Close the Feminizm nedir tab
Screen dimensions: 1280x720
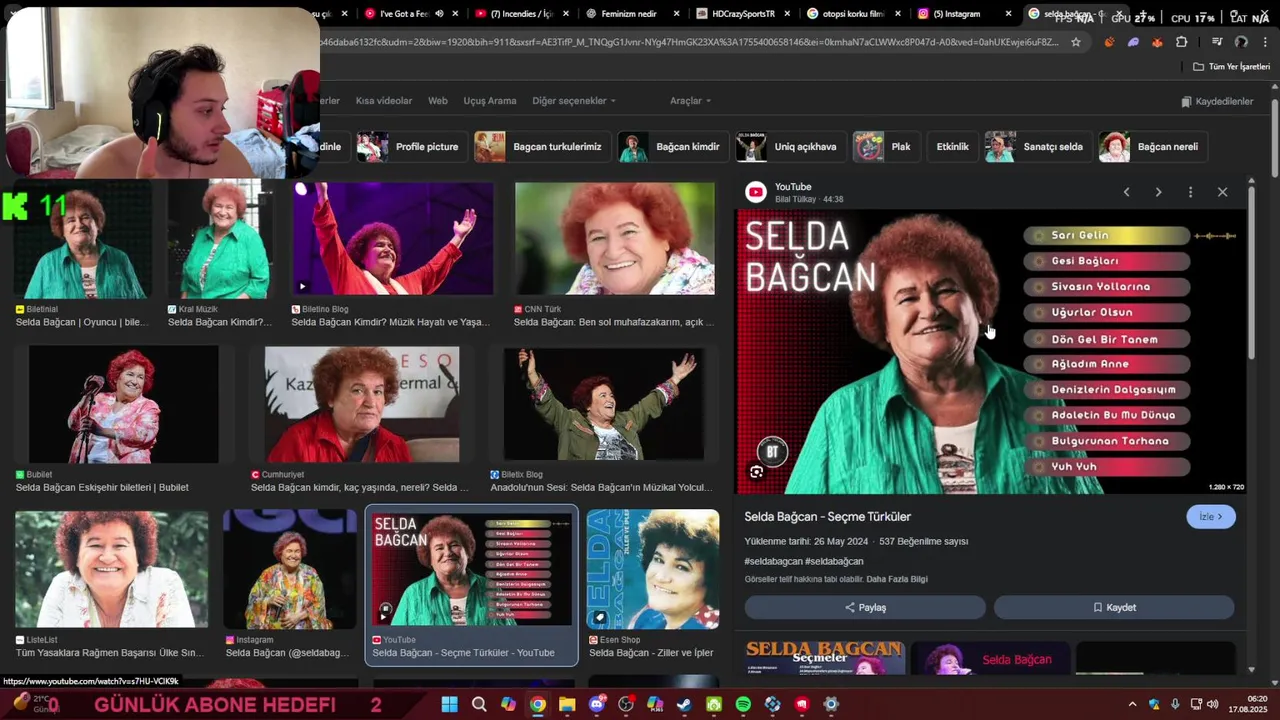click(x=677, y=14)
